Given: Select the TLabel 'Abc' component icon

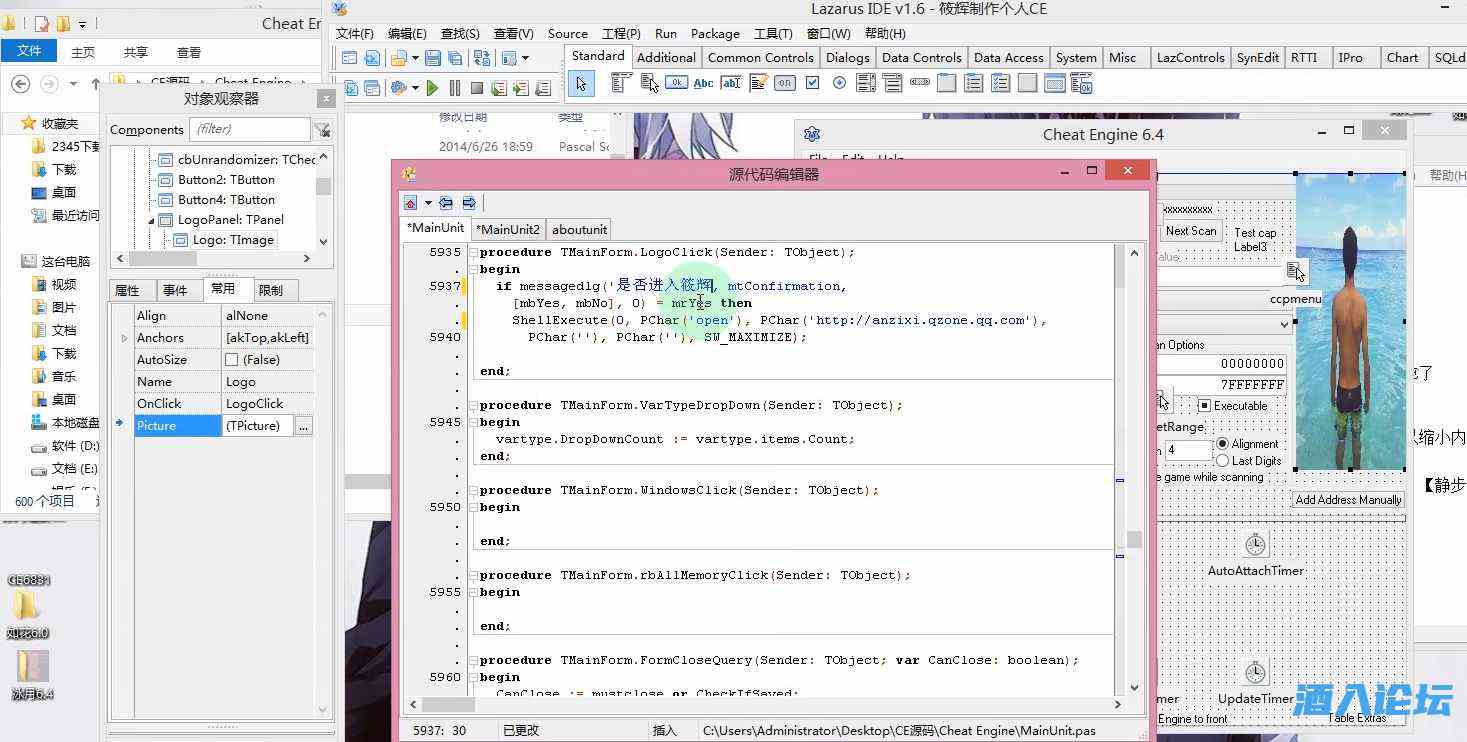Looking at the screenshot, I should point(703,83).
